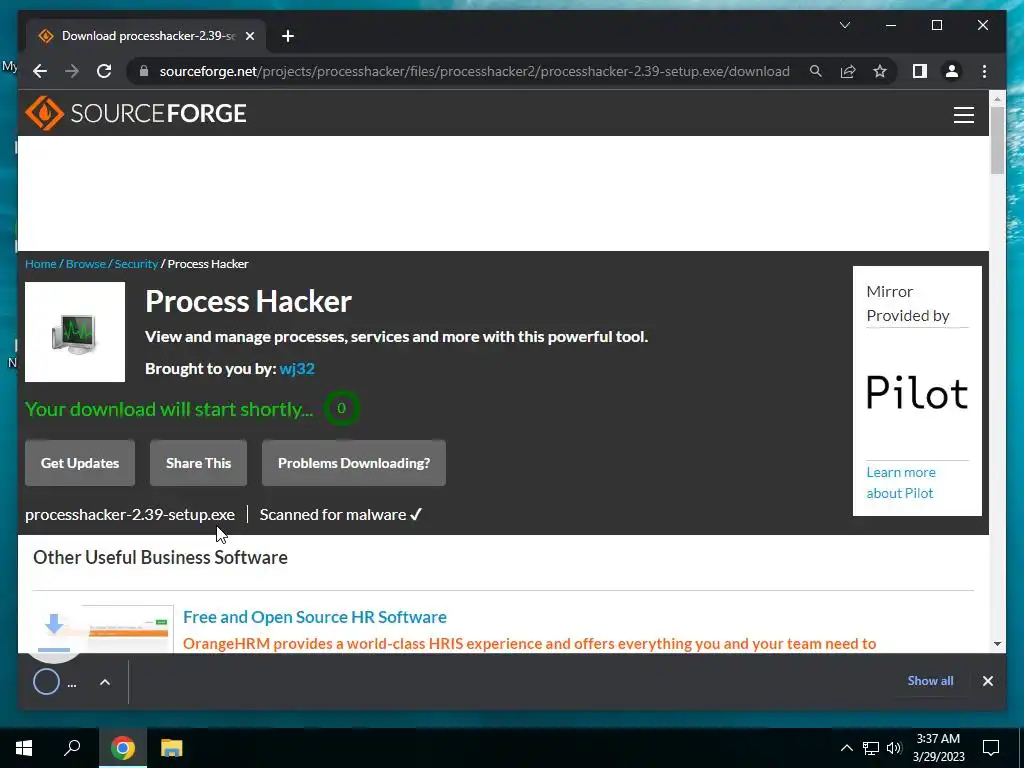Open Free and Open Source HR Software
This screenshot has width=1024, height=768.
click(x=315, y=617)
